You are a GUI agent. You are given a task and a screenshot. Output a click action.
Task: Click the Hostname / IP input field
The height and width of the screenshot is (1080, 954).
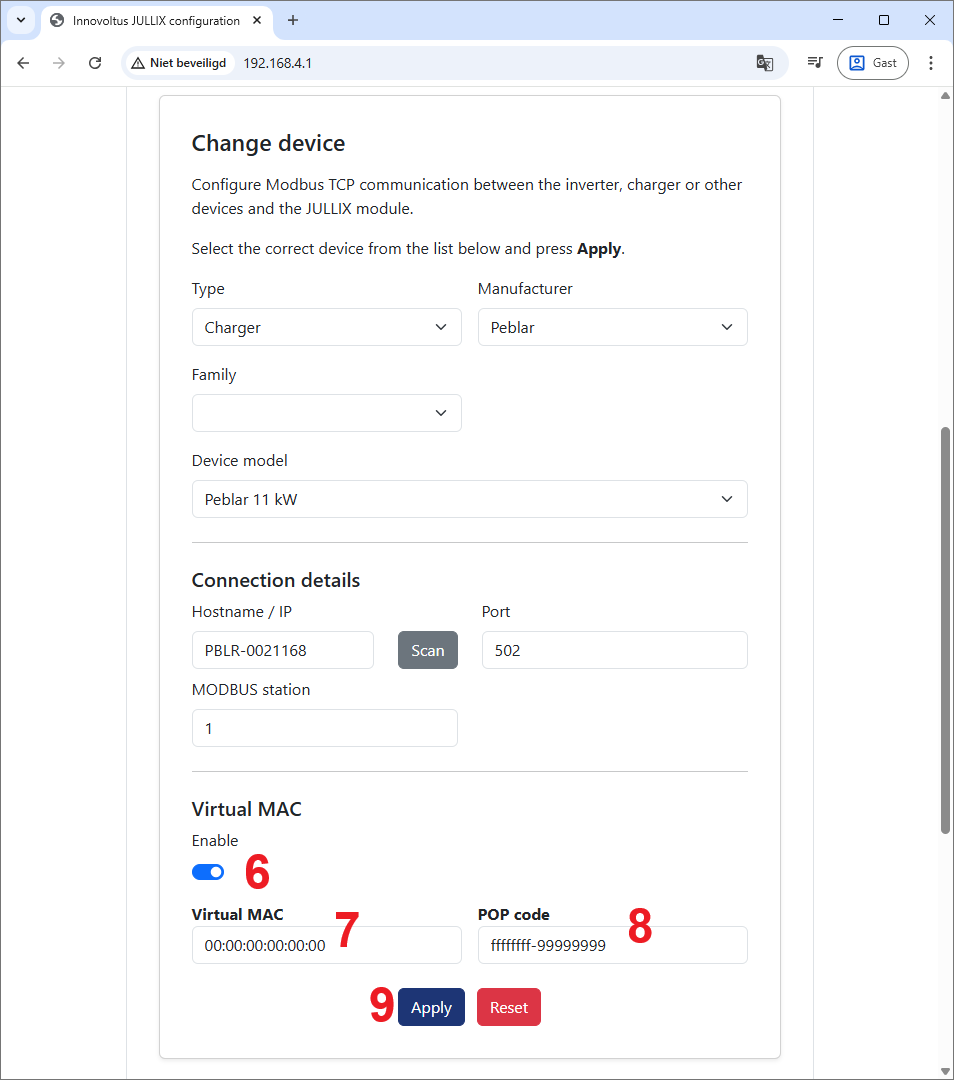(x=282, y=650)
